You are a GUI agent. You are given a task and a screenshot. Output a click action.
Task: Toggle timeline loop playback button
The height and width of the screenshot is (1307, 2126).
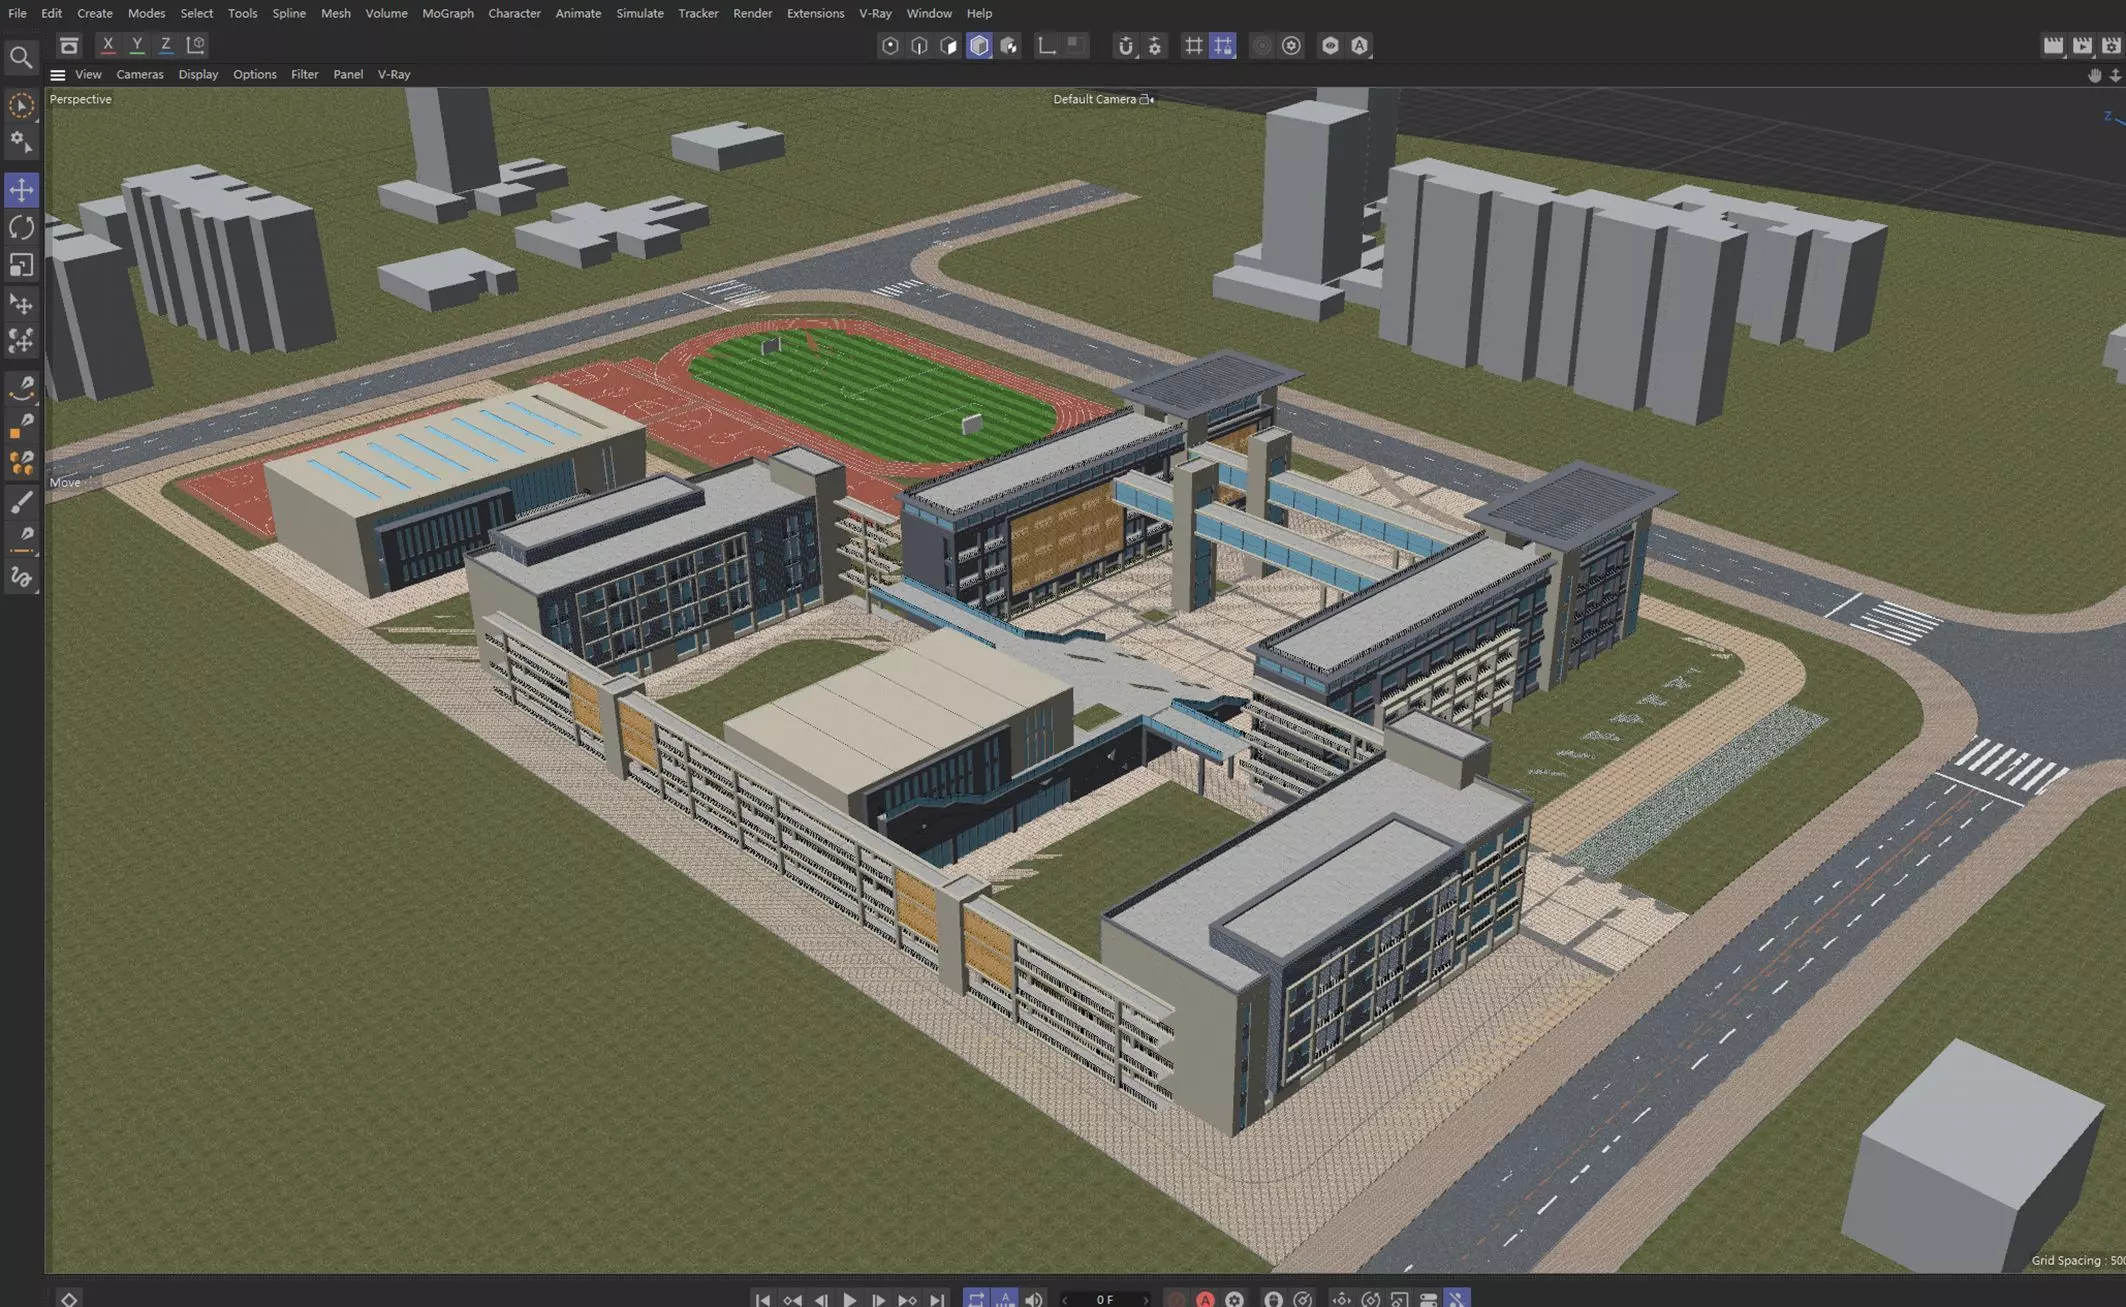point(976,1298)
